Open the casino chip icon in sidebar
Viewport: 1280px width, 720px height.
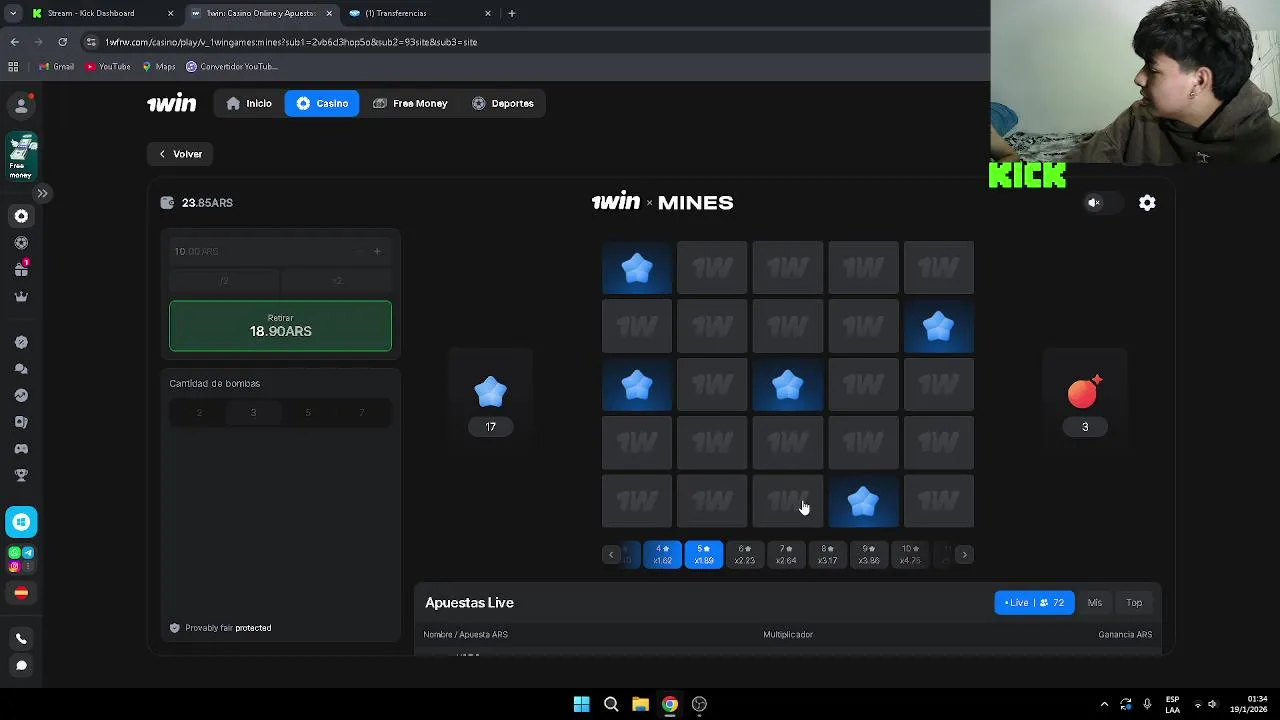tap(21, 216)
